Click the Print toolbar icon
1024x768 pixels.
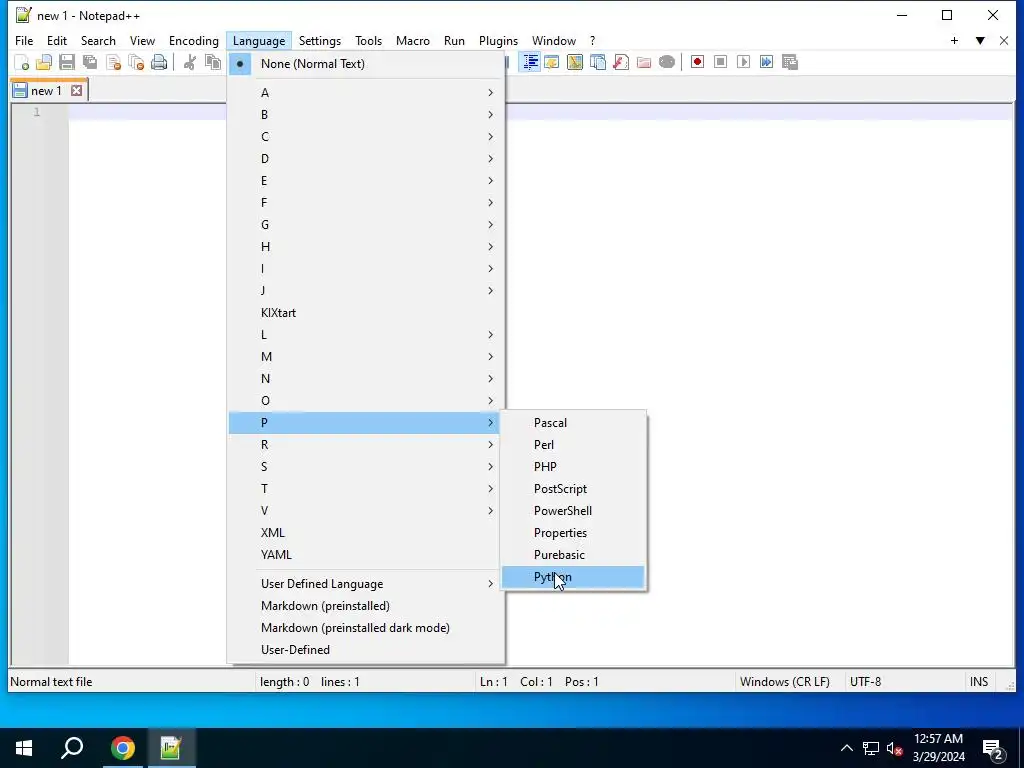(159, 62)
